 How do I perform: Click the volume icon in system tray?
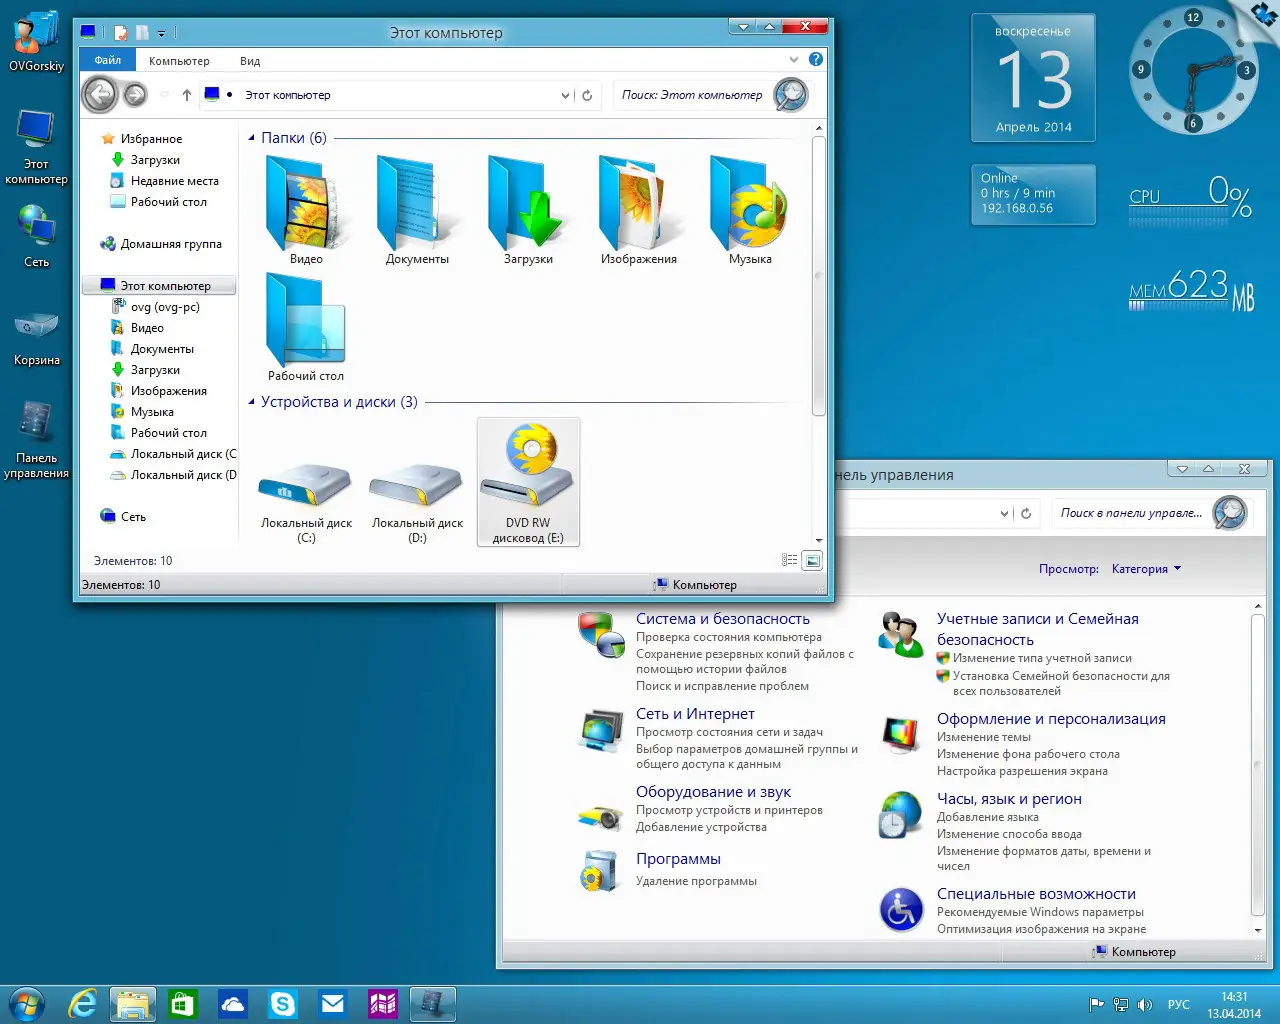point(1145,1005)
